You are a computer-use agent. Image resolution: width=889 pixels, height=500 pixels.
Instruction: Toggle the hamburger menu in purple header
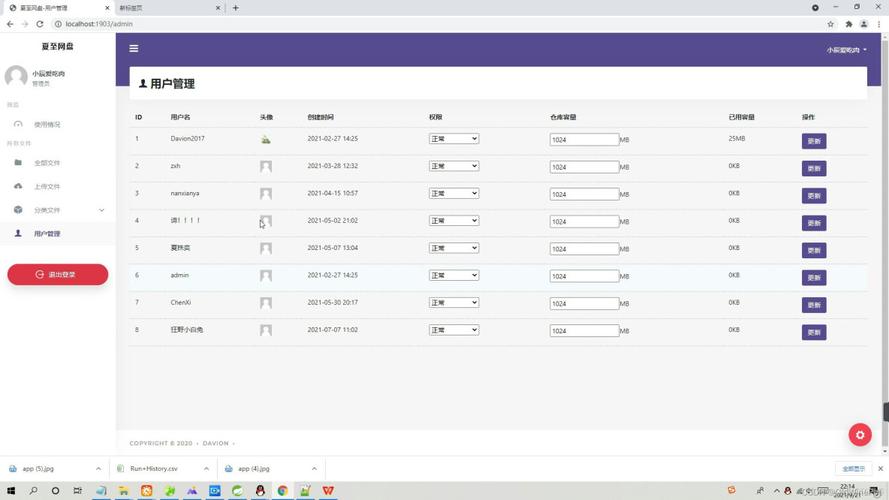pos(134,49)
